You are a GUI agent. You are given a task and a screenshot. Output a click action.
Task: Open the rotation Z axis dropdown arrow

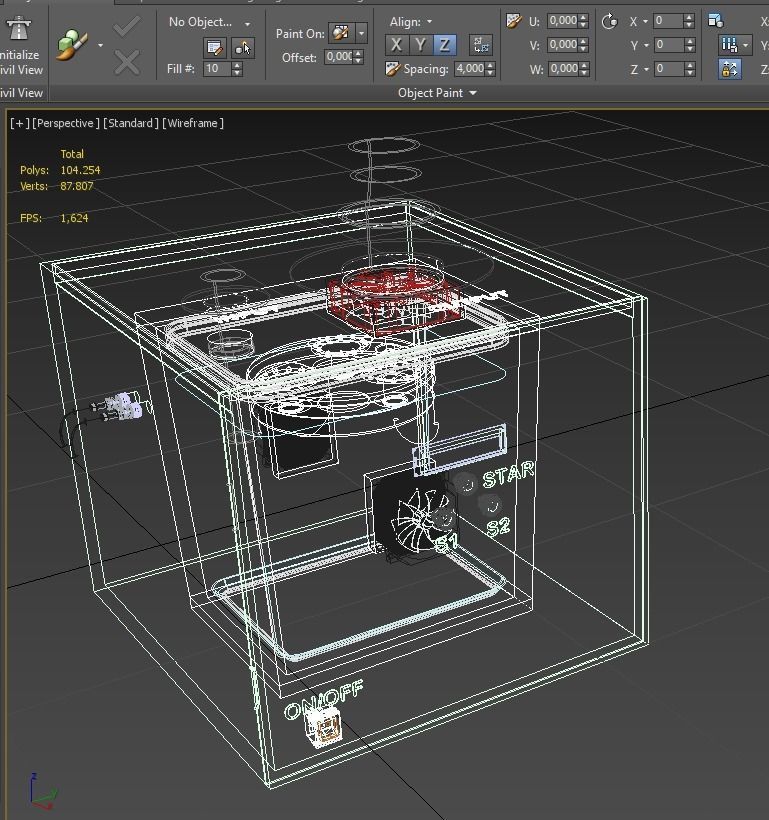[x=646, y=69]
